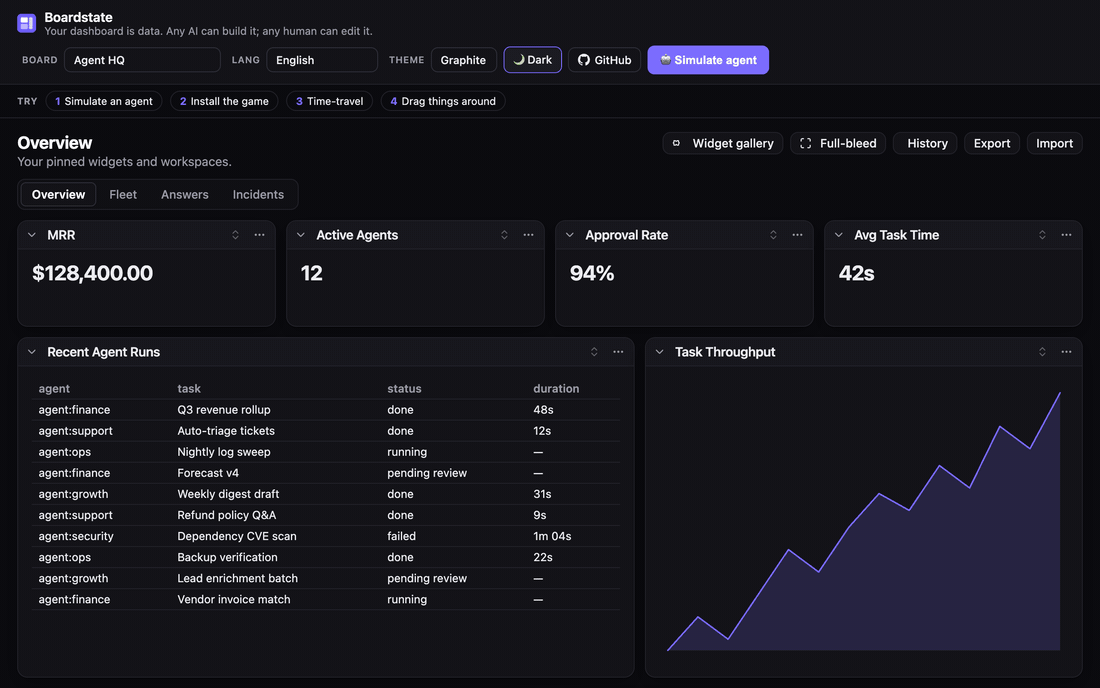The height and width of the screenshot is (688, 1100).
Task: Open Task Throughput more-options menu
Action: click(1066, 352)
